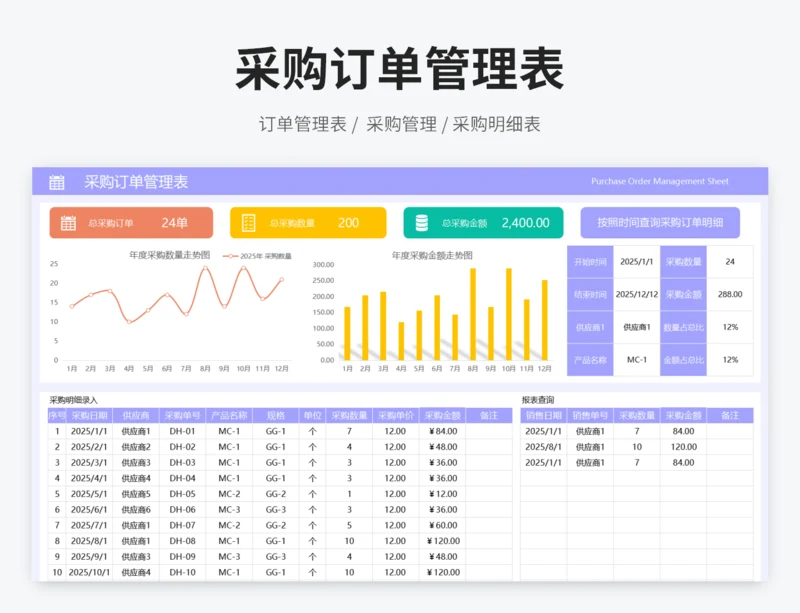
Task: Click the document icon on the 总采购数量 card
Action: pyautogui.click(x=249, y=223)
